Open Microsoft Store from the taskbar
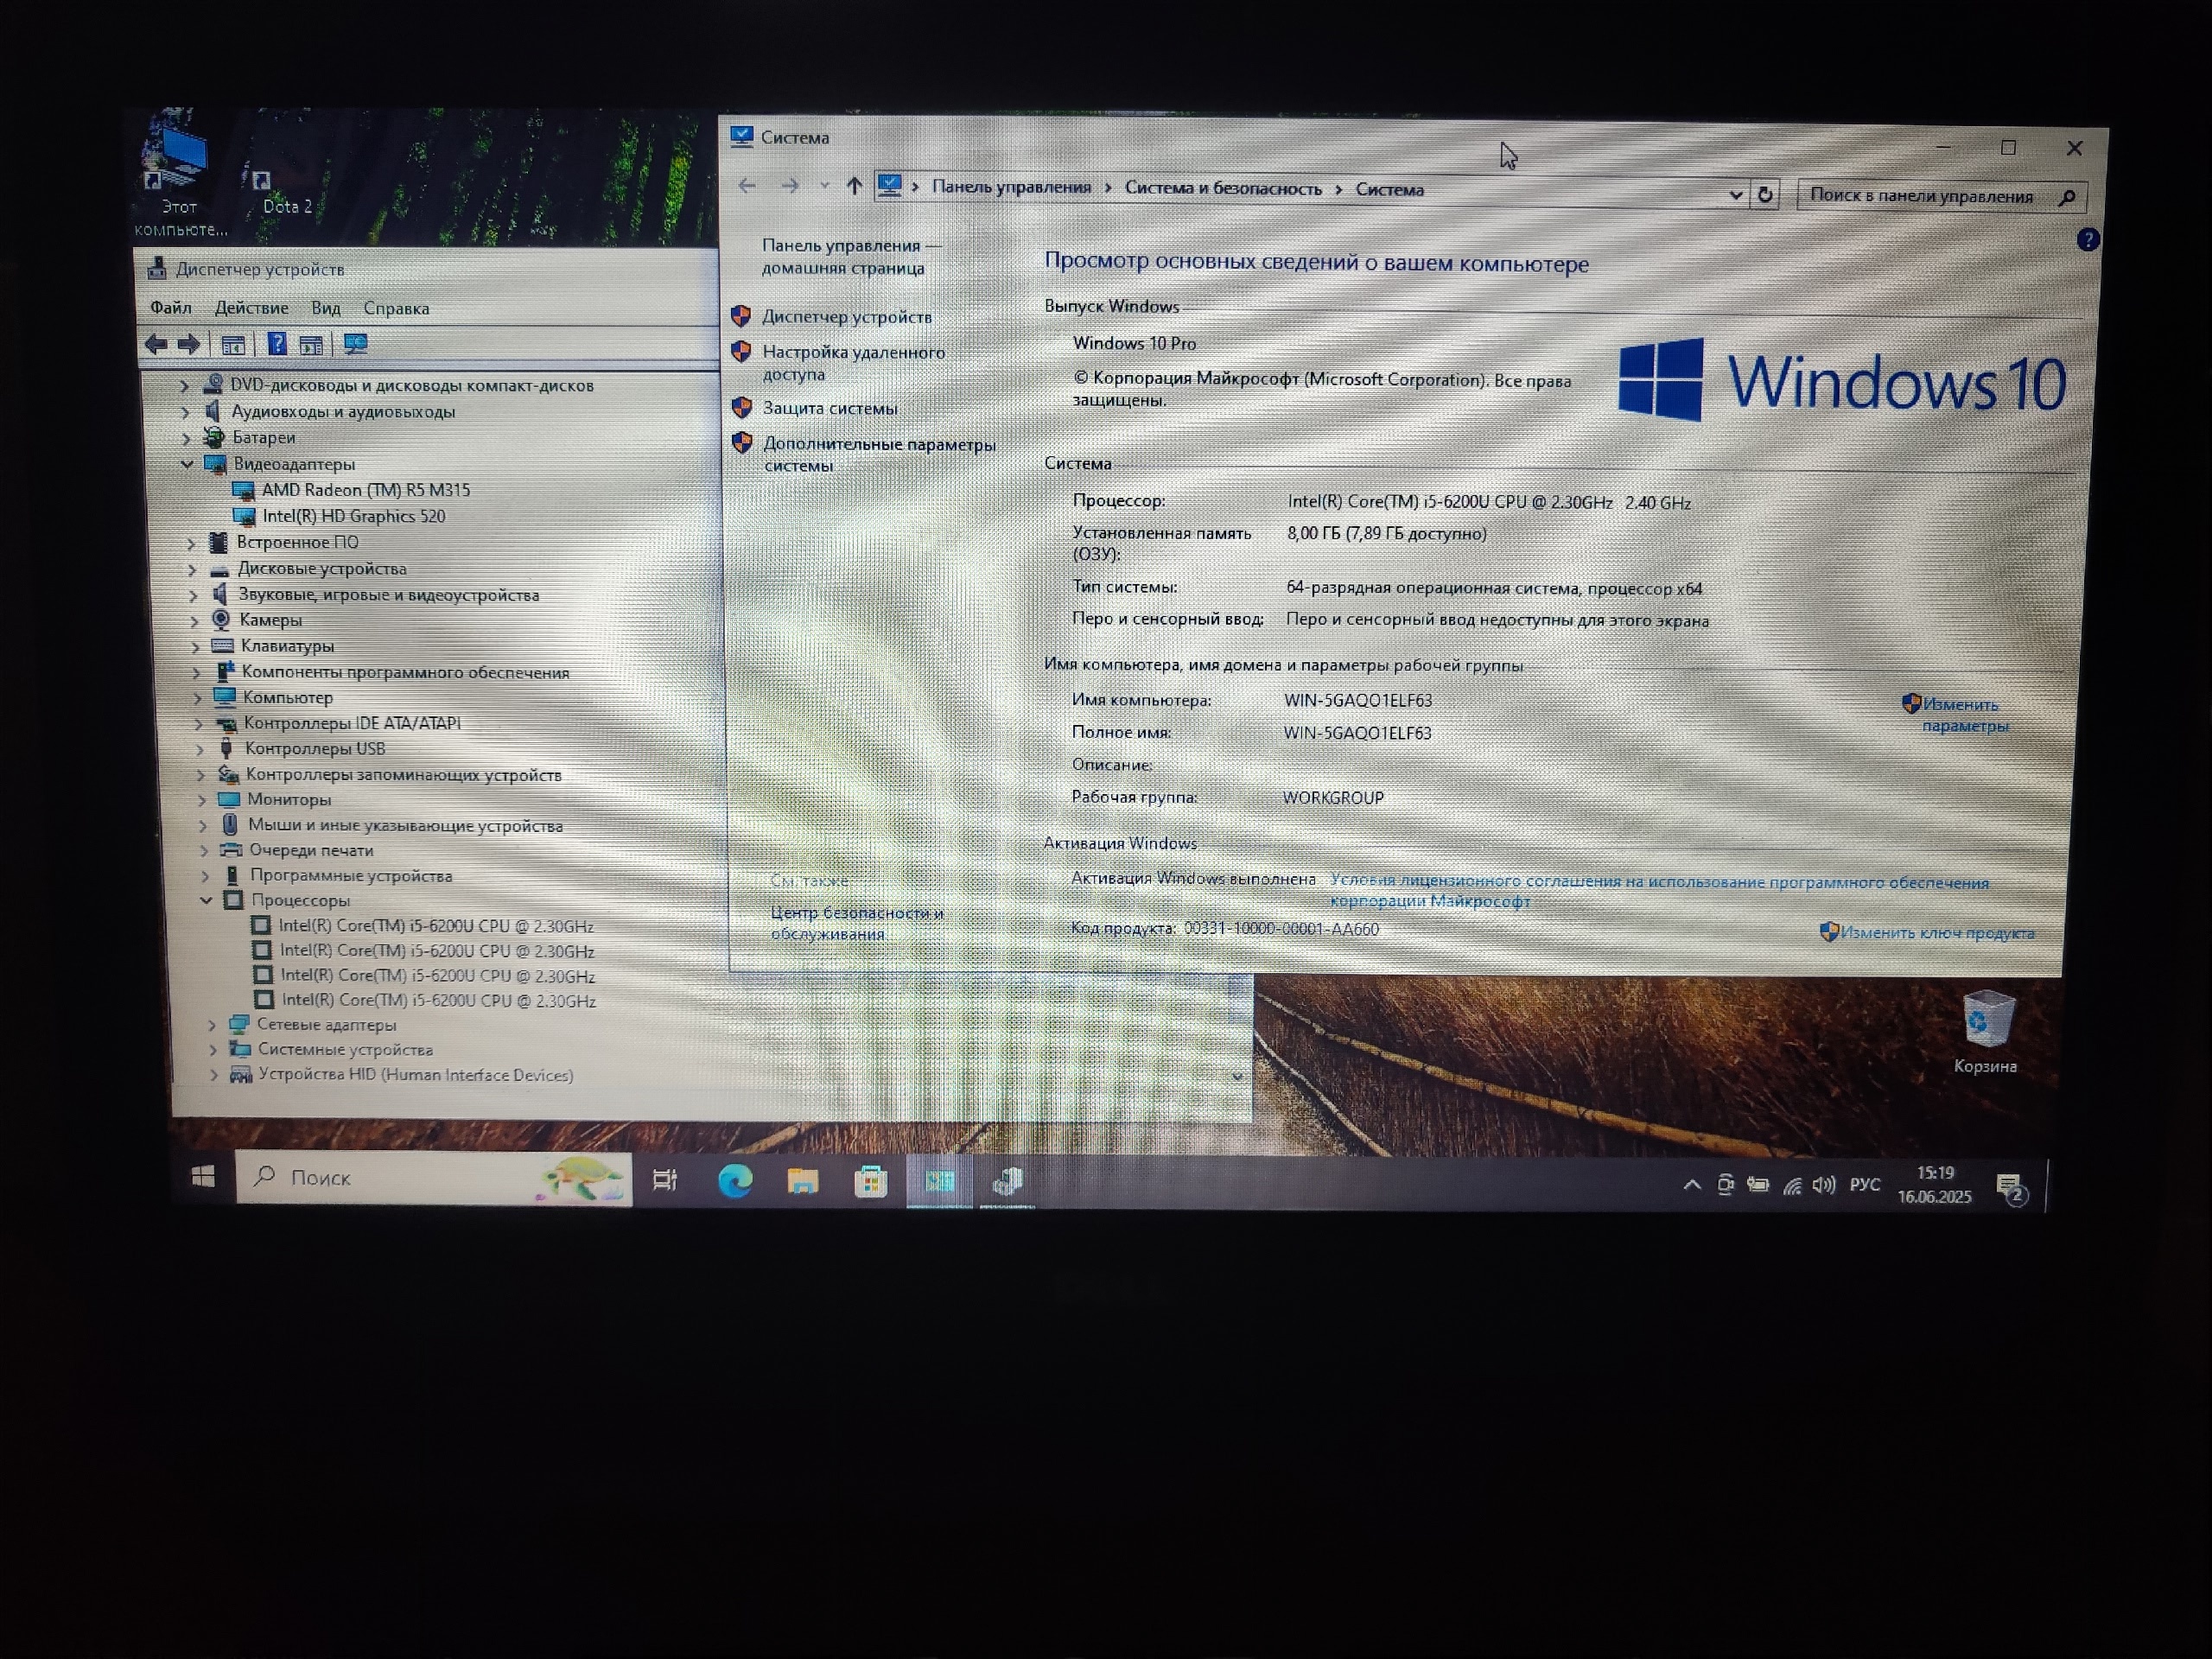The width and height of the screenshot is (2212, 1659). (870, 1182)
